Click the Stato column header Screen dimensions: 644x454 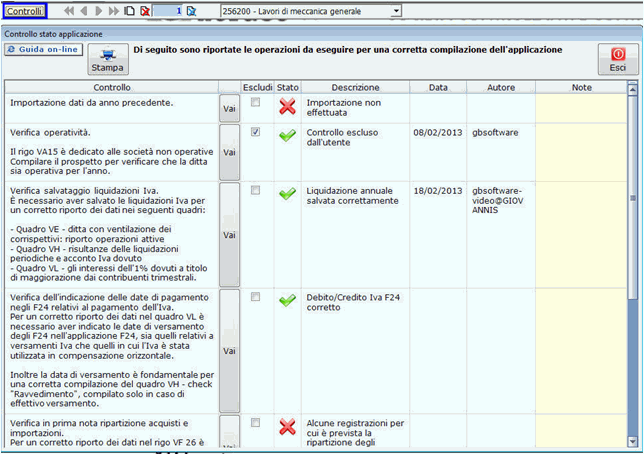[288, 88]
